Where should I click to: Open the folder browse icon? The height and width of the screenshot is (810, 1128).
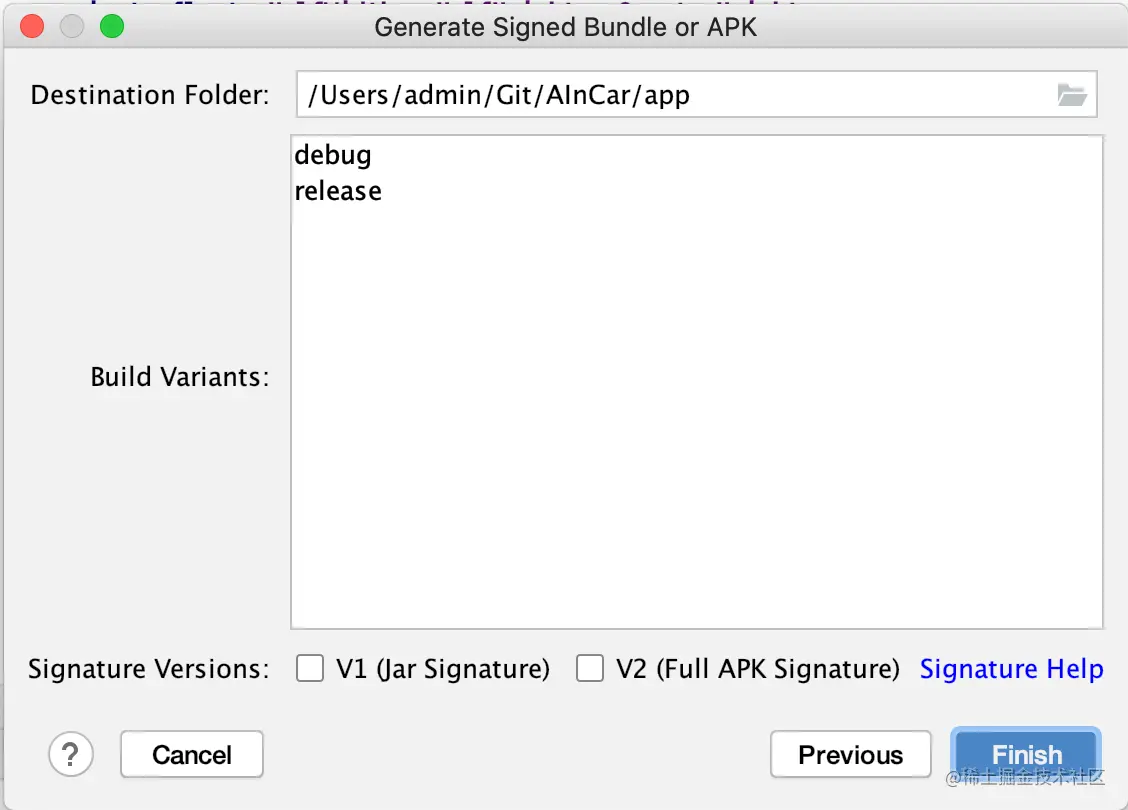tap(1071, 95)
